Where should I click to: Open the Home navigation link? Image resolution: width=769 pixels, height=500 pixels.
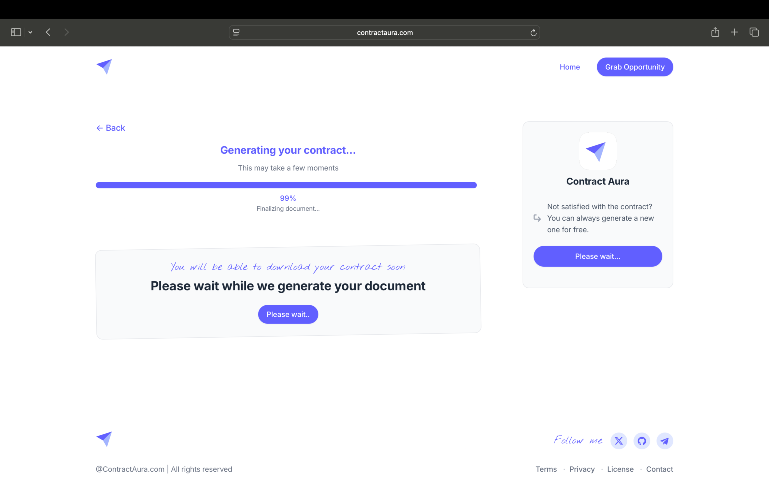pyautogui.click(x=569, y=67)
